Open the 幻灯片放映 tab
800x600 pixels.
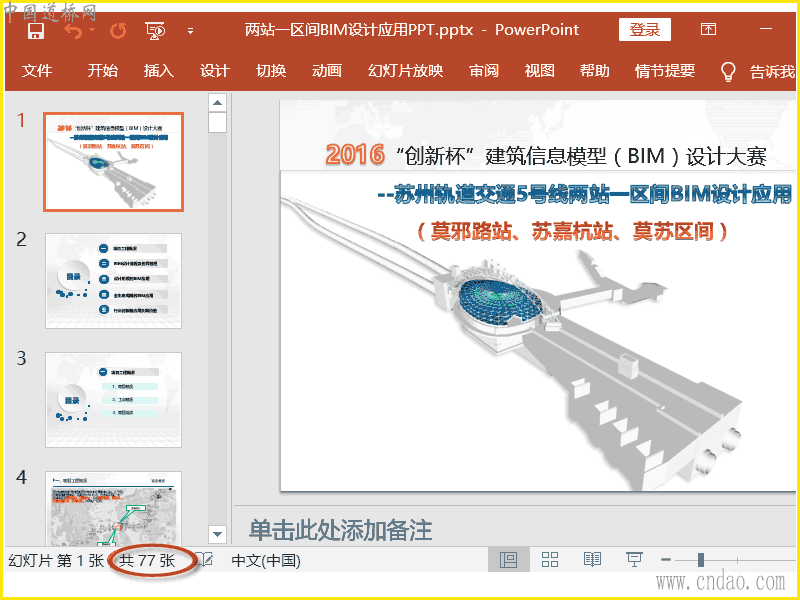pos(406,70)
